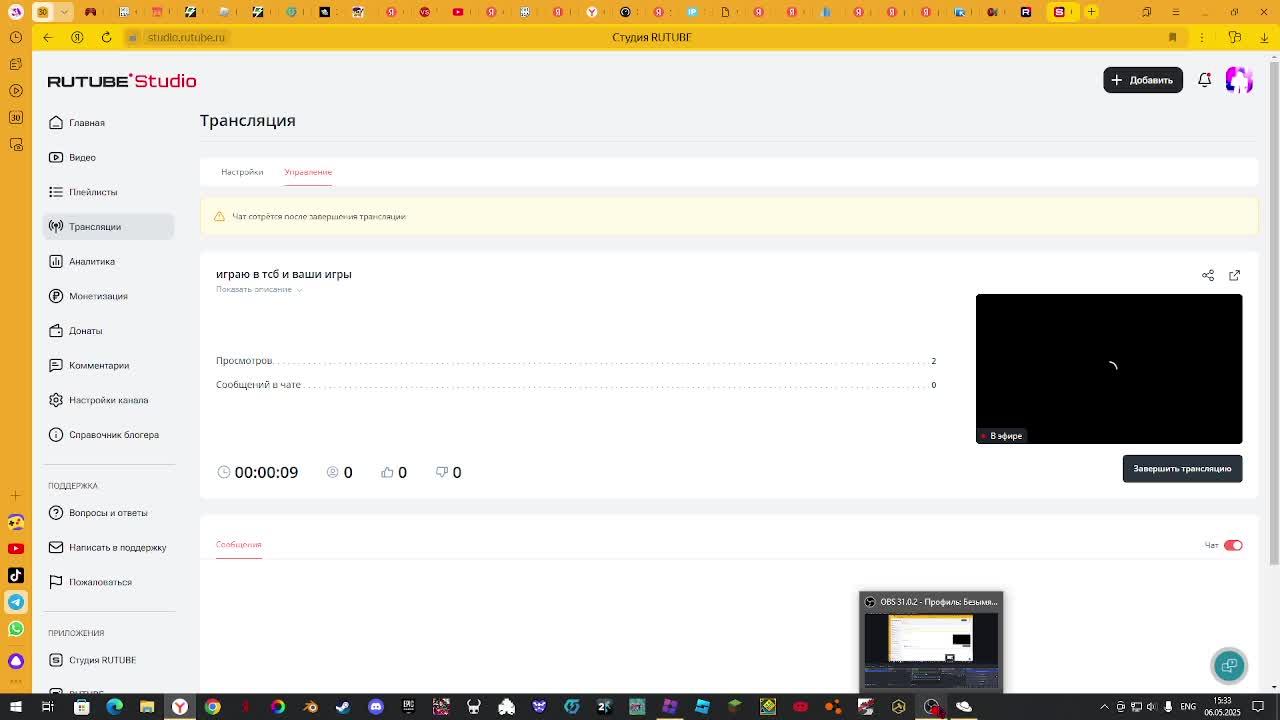Click the live stream preview player

(1109, 368)
